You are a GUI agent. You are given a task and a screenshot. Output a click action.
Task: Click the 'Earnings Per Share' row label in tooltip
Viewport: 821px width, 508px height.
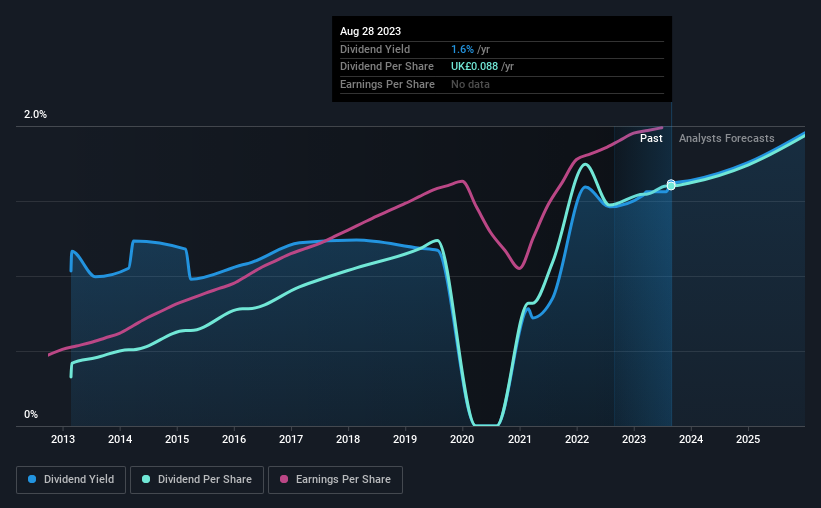coord(387,84)
